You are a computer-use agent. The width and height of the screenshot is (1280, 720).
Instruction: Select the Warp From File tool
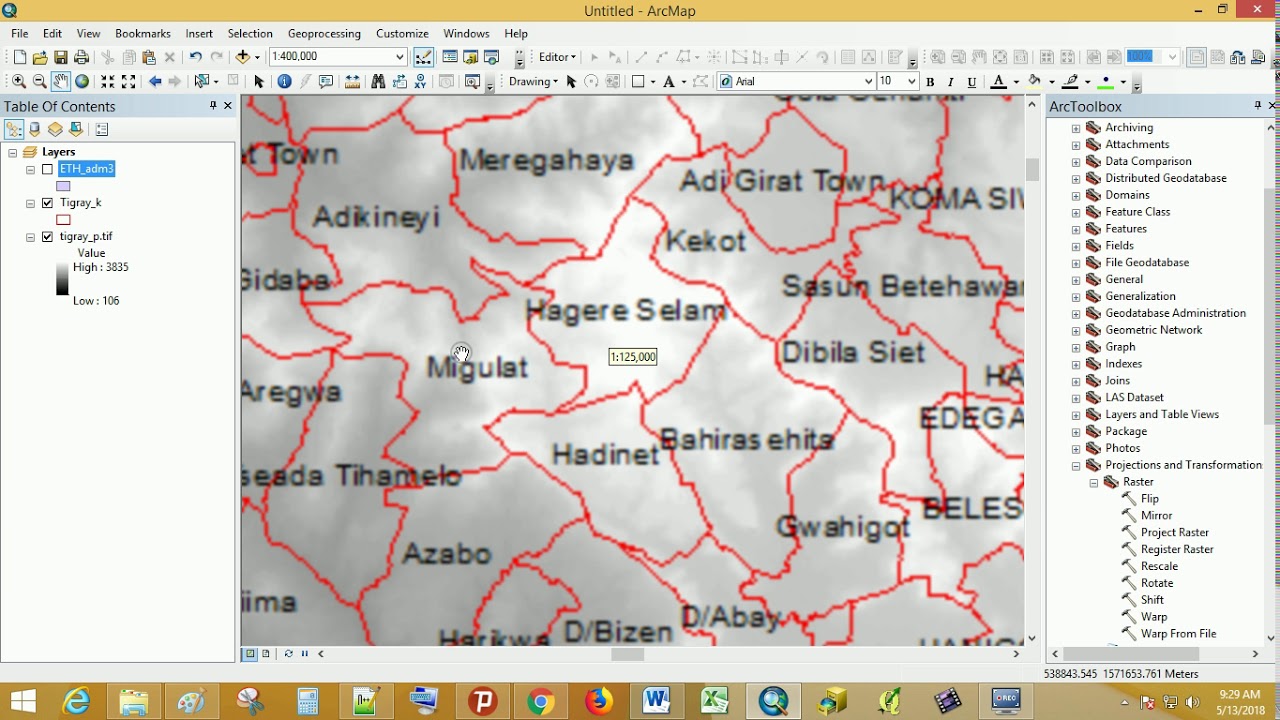point(1178,634)
